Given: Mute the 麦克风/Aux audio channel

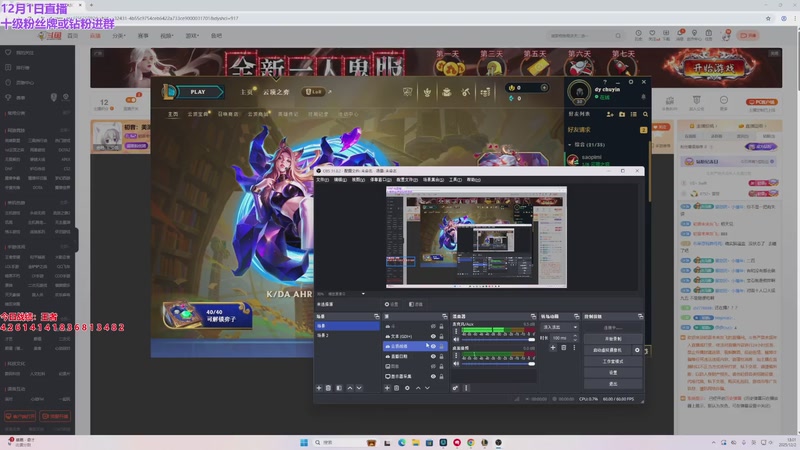Looking at the screenshot, I should (x=456, y=339).
